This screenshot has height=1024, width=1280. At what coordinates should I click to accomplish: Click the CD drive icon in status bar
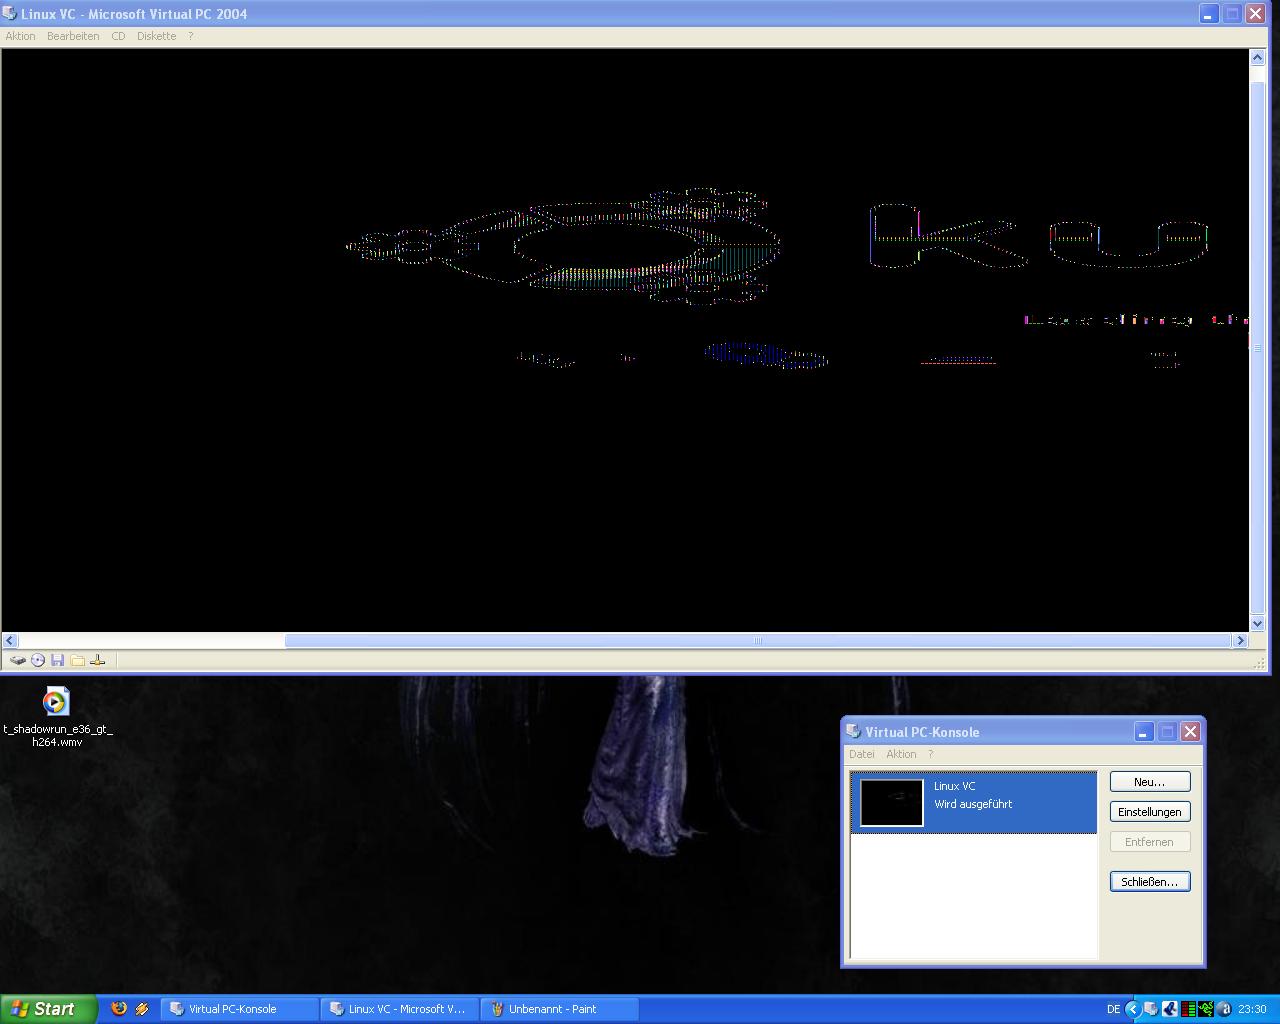38,660
